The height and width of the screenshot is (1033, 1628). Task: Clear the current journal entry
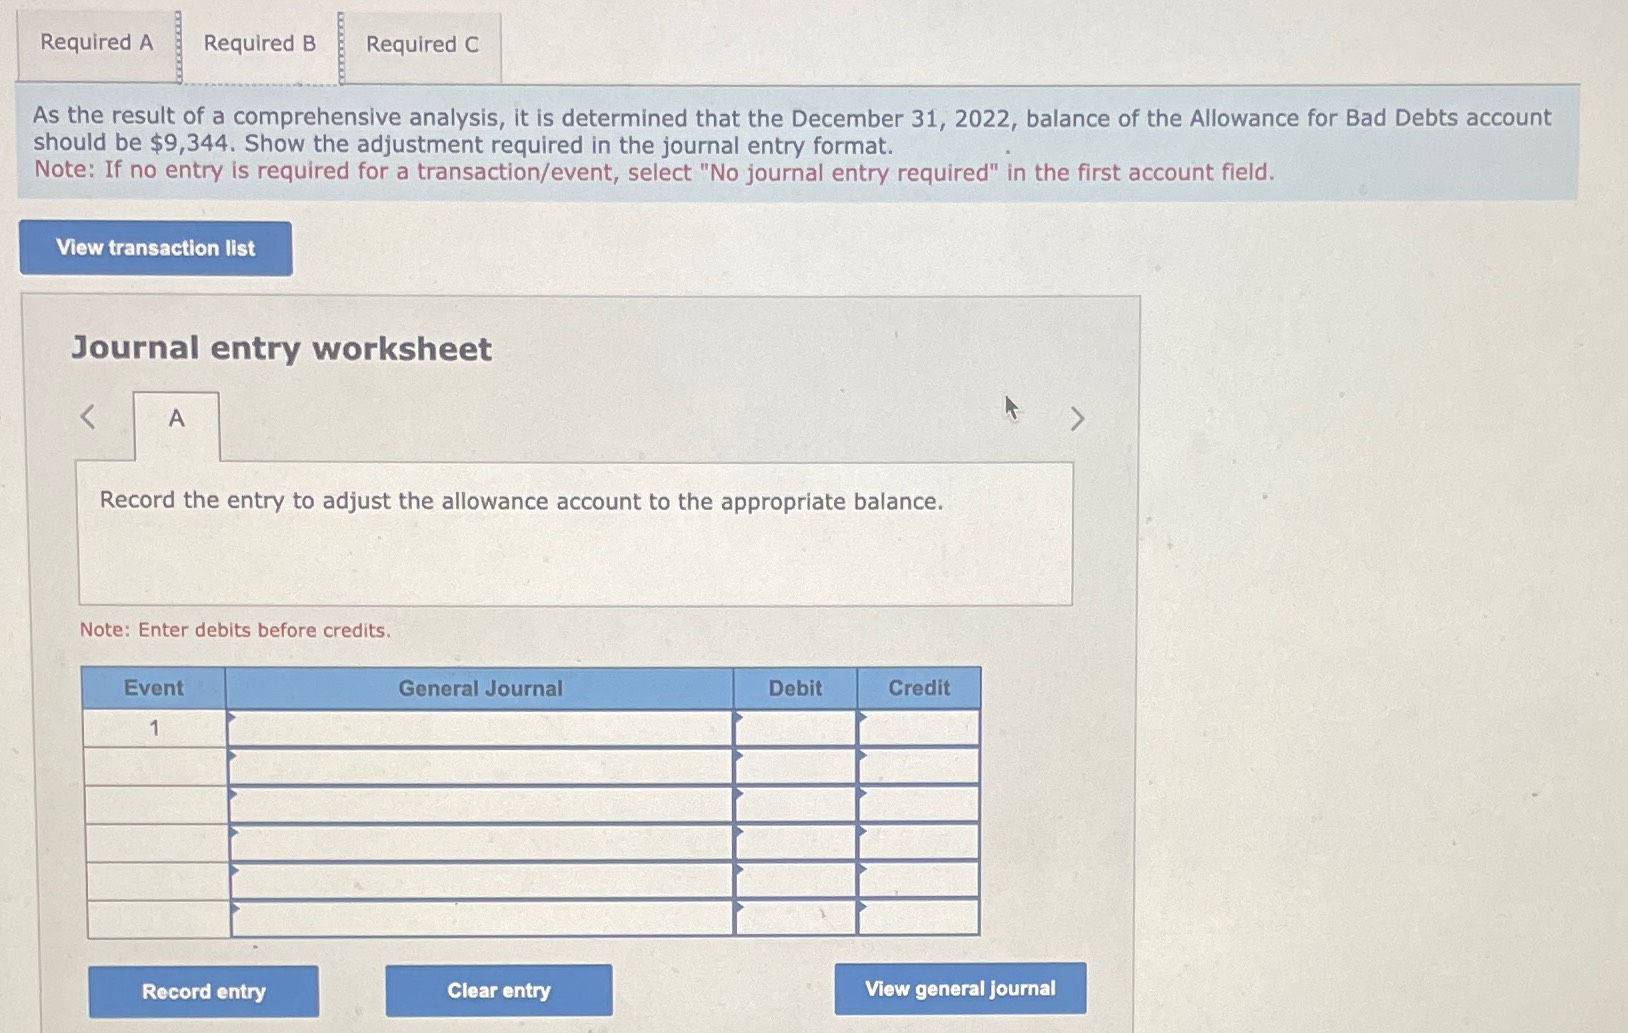coord(499,990)
